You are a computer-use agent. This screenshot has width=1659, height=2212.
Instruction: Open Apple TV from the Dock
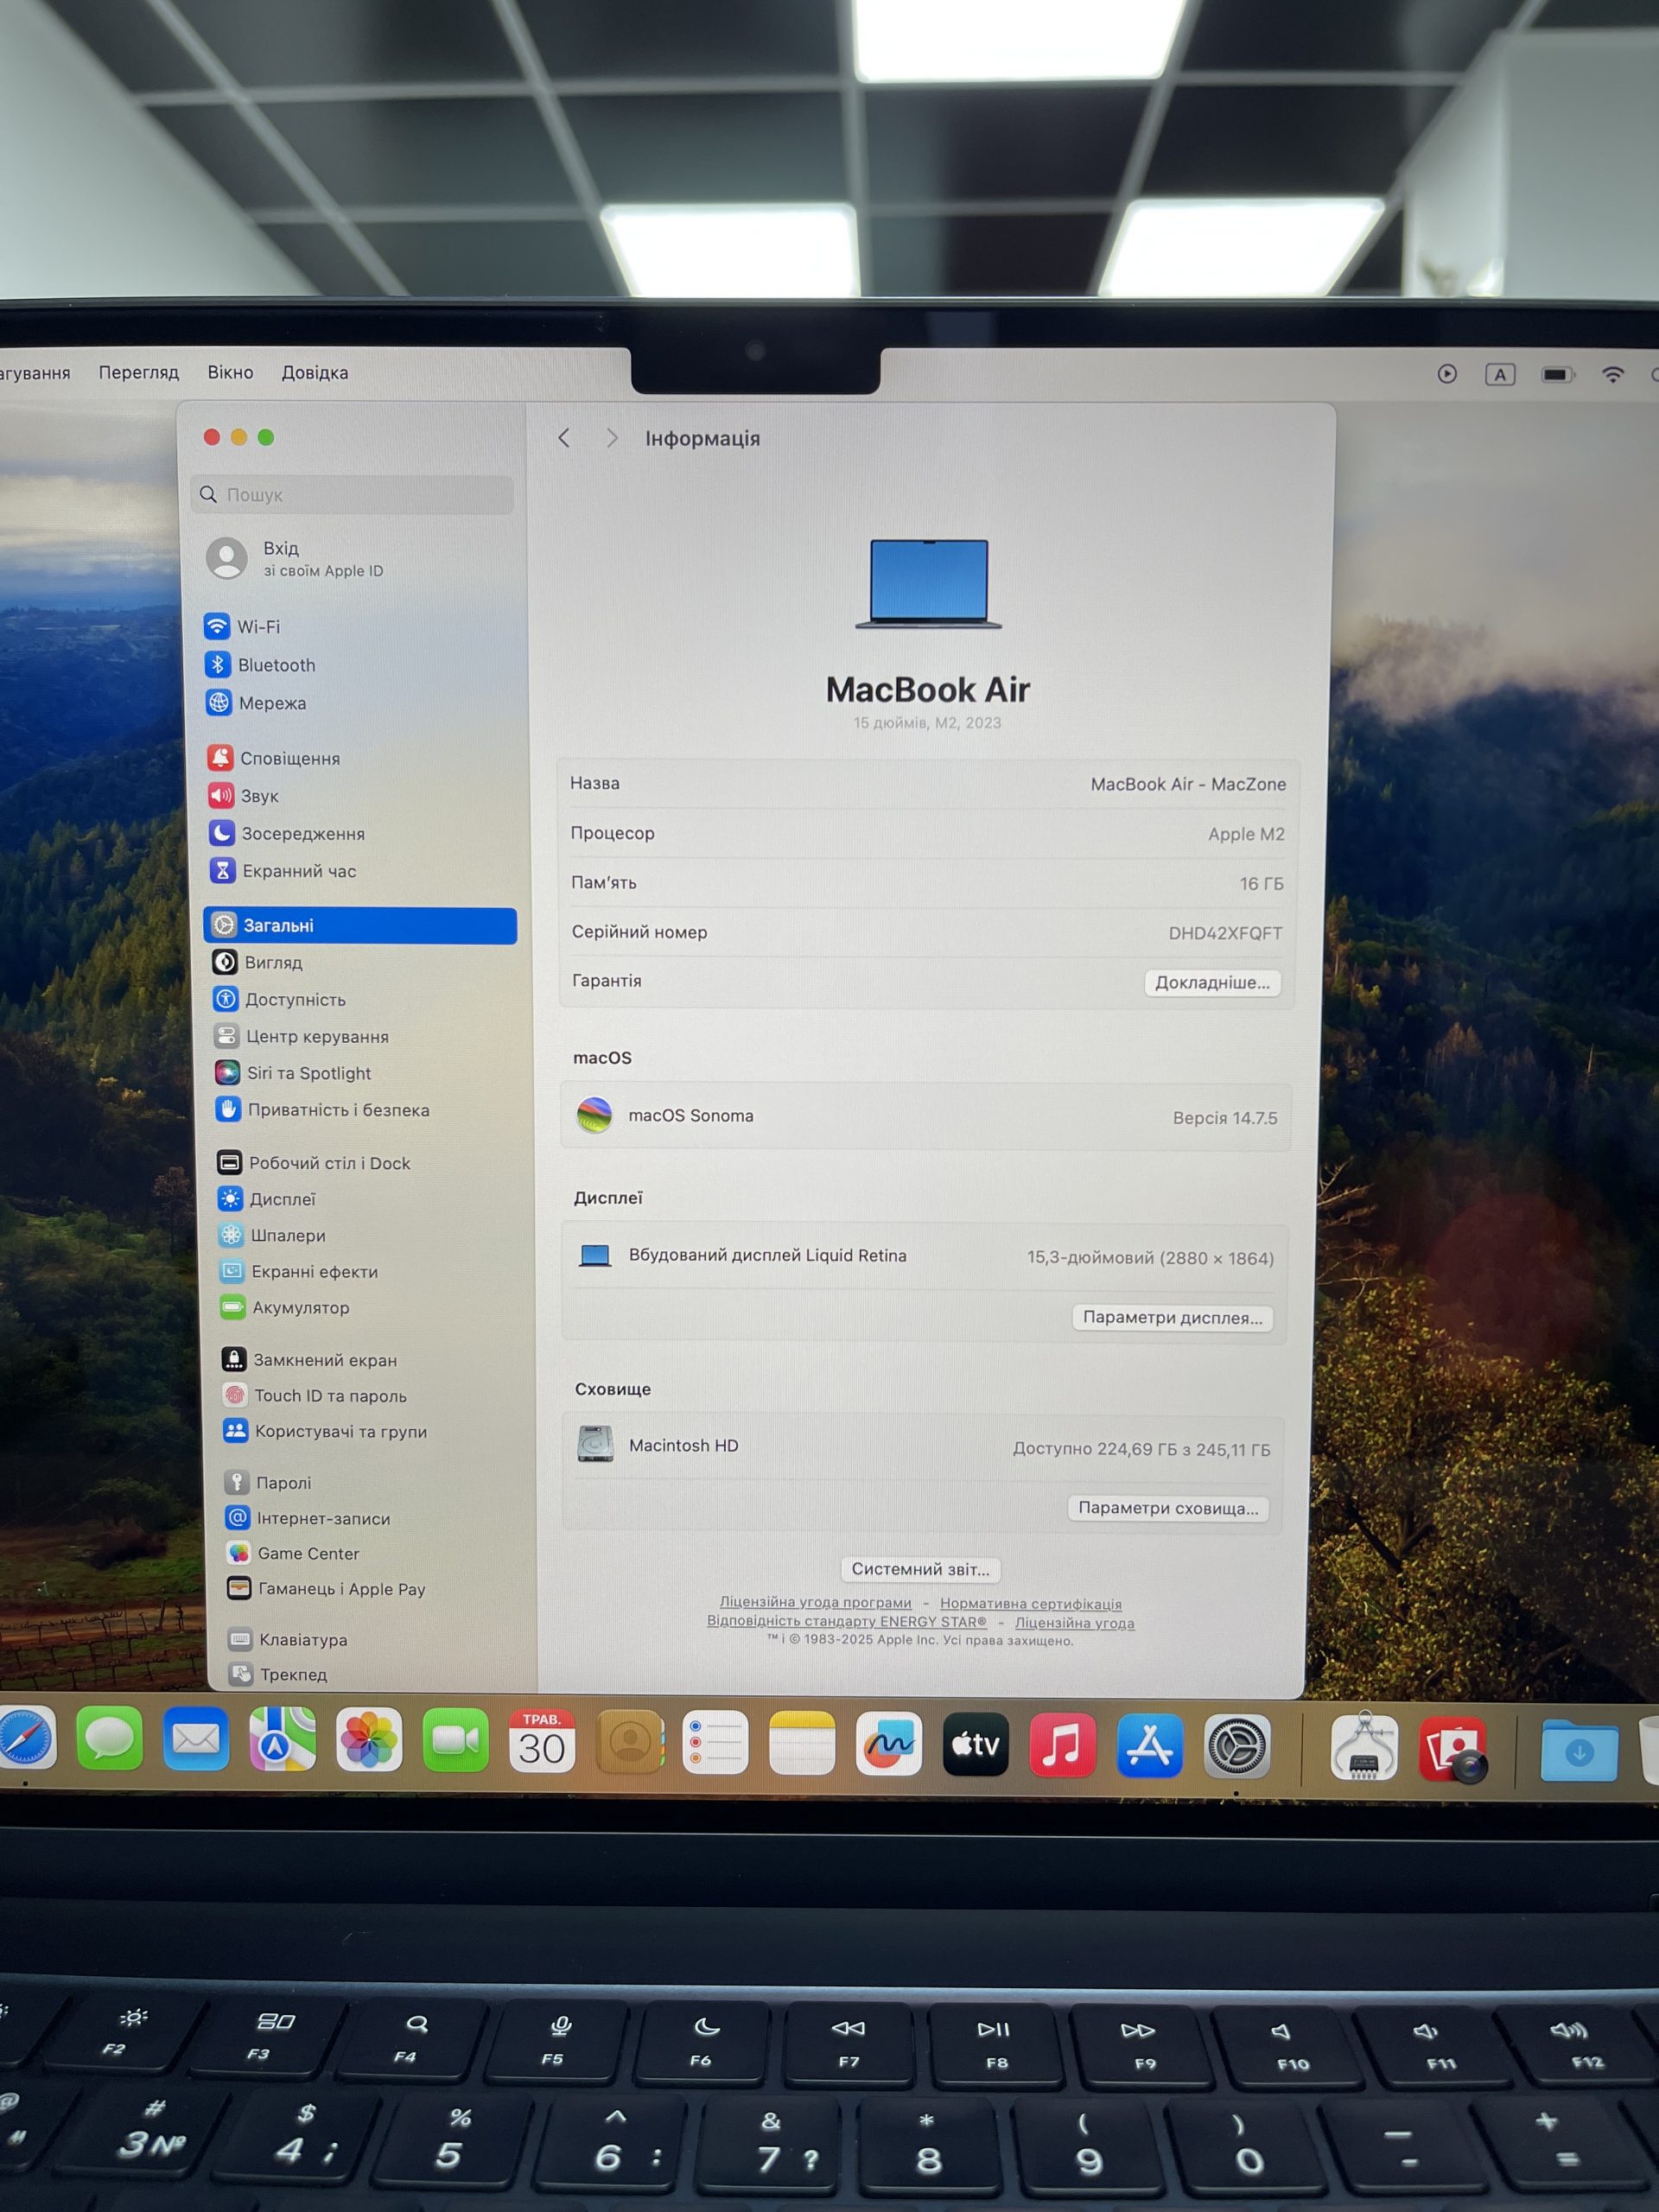976,1745
